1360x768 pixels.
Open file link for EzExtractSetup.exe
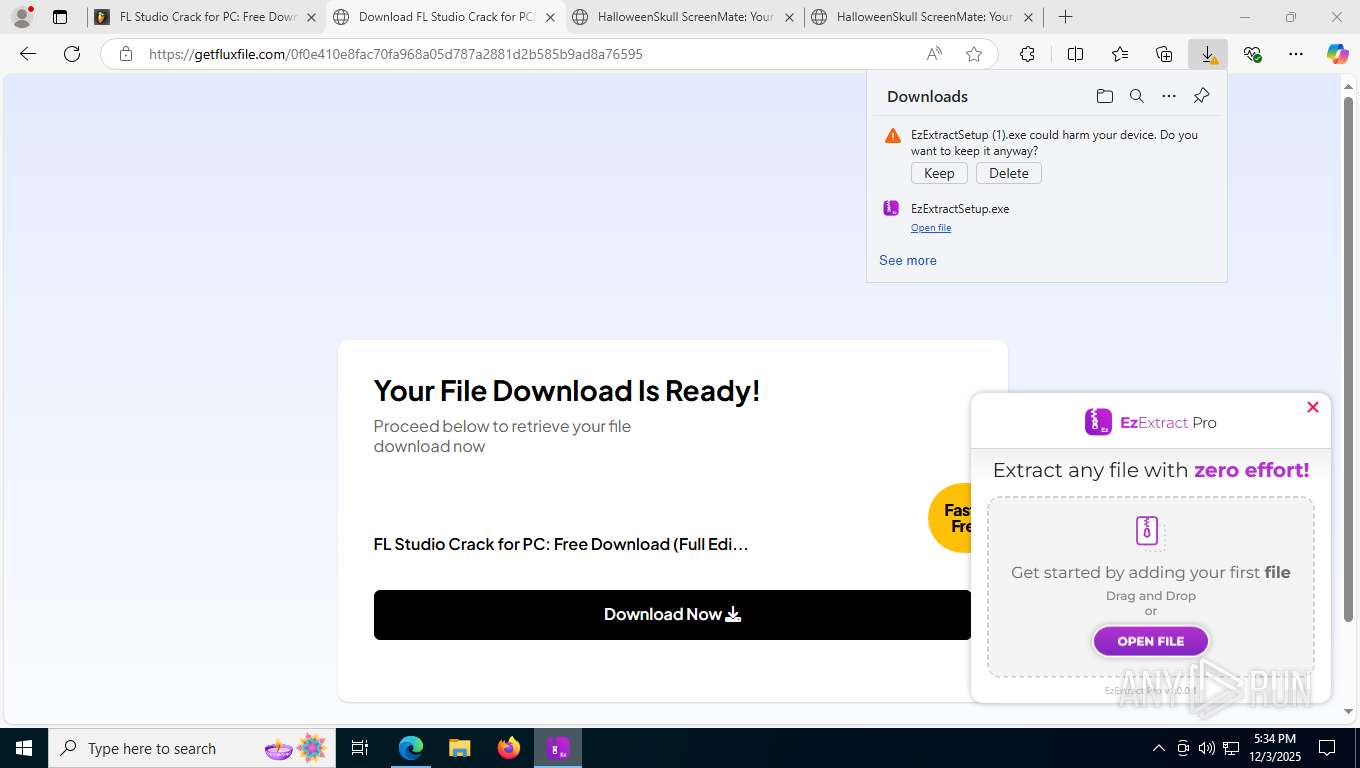[x=931, y=228]
